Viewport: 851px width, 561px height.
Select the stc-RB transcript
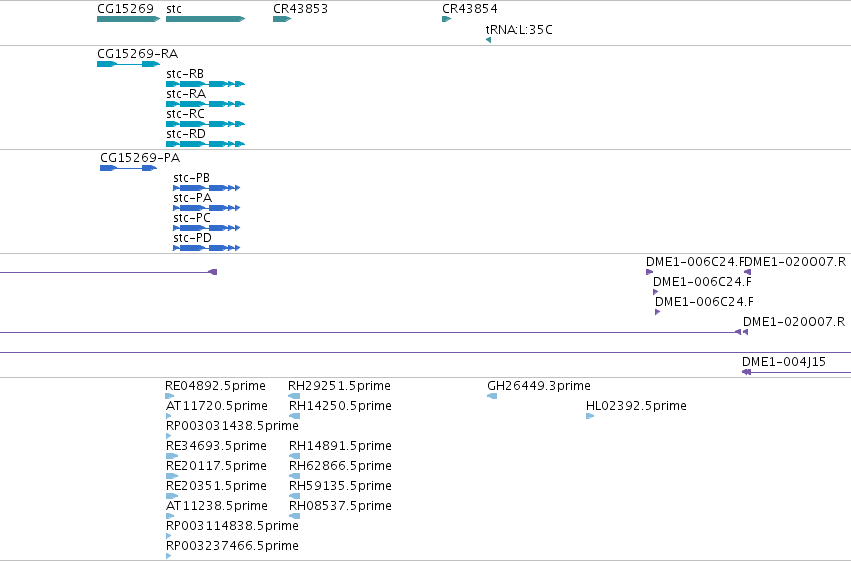[206, 84]
